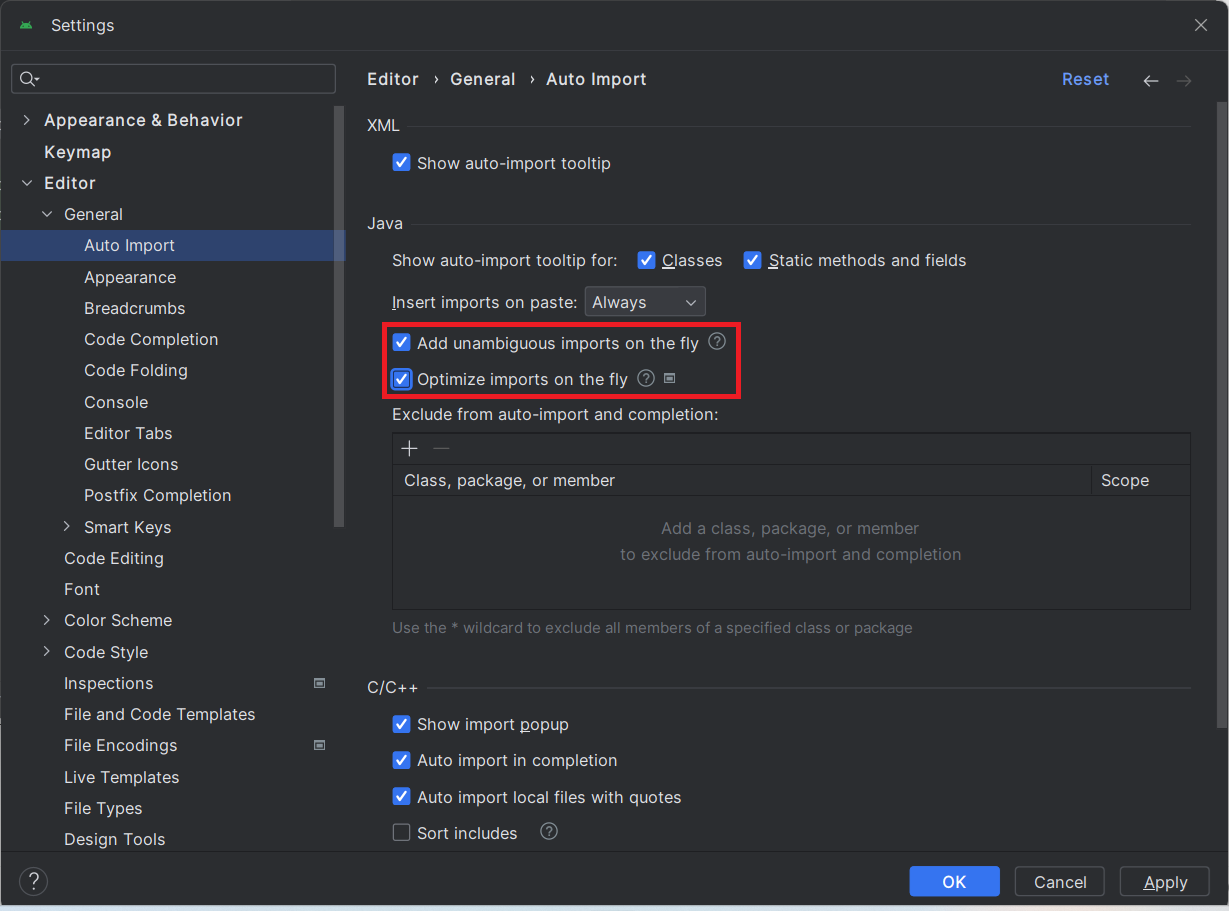Click the help icon beside Sort includes
This screenshot has width=1229, height=911.
tap(548, 832)
